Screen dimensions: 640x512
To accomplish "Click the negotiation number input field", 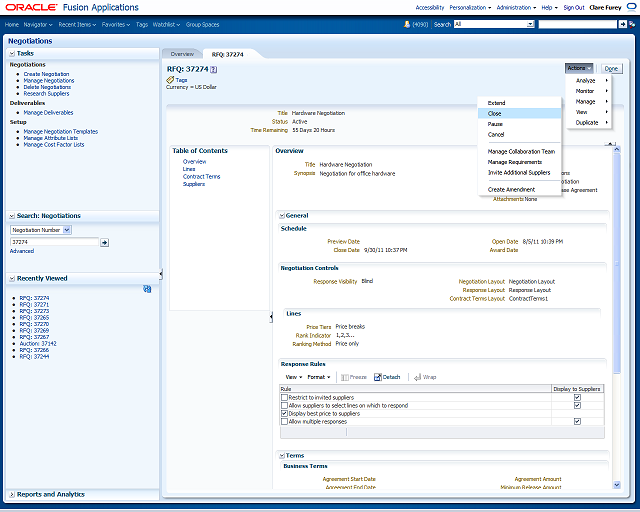I will (54, 242).
